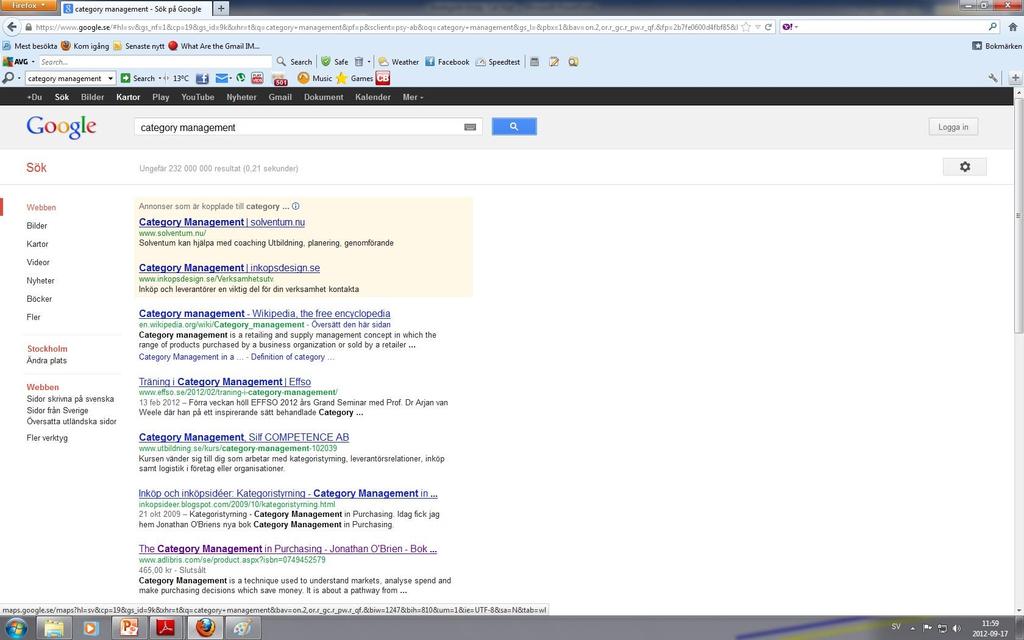
Task: Open PowerPoint from the taskbar
Action: coord(129,628)
